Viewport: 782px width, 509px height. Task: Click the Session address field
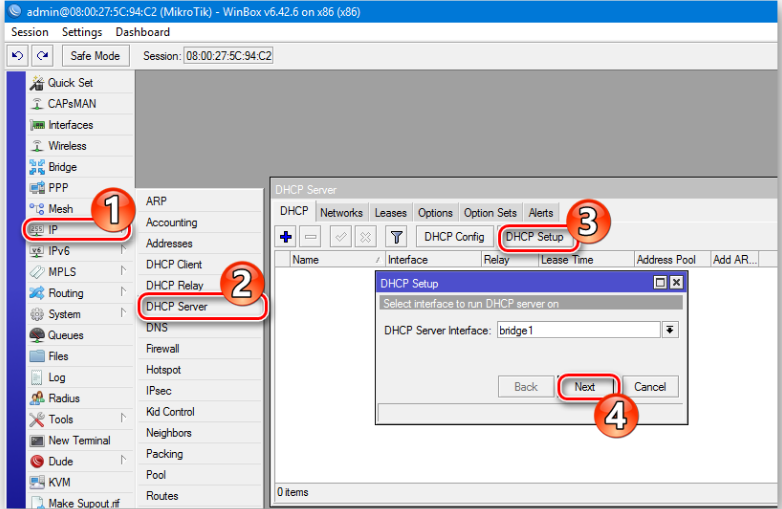pos(228,56)
